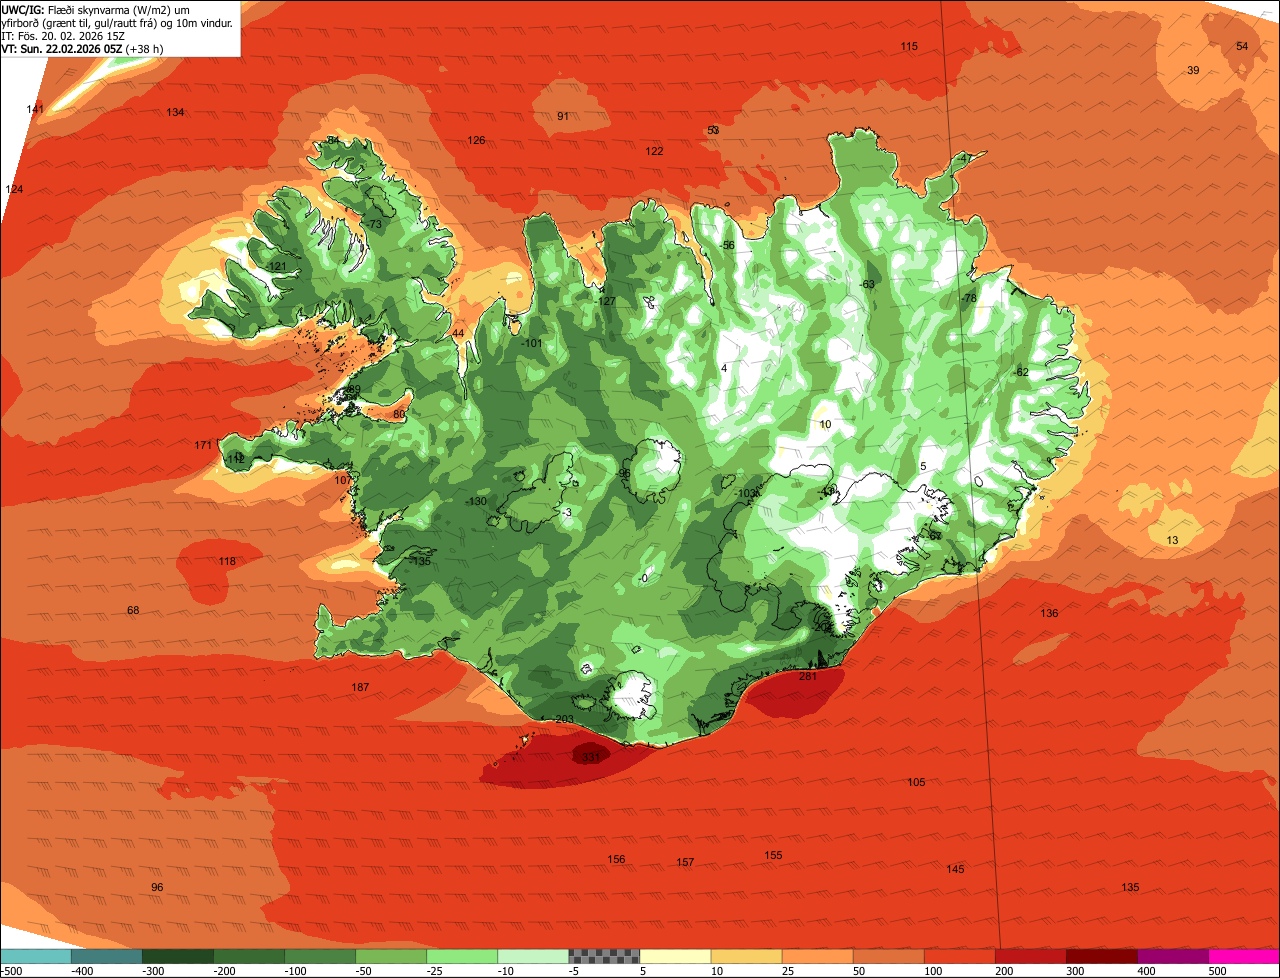Click the -63 value in northeast Iceland
The width and height of the screenshot is (1280, 978).
tap(867, 284)
